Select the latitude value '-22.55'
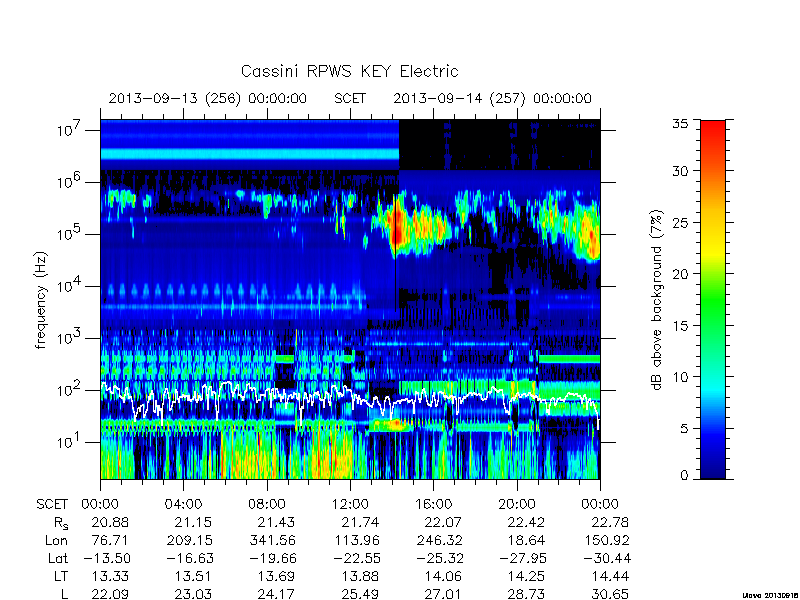This screenshot has width=800, height=600. (357, 559)
